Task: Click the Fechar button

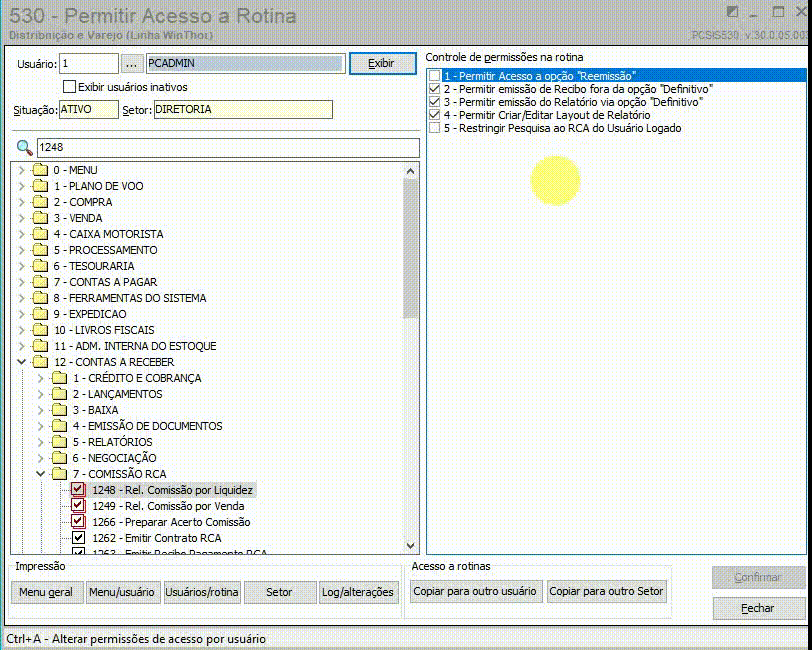Action: tap(758, 609)
